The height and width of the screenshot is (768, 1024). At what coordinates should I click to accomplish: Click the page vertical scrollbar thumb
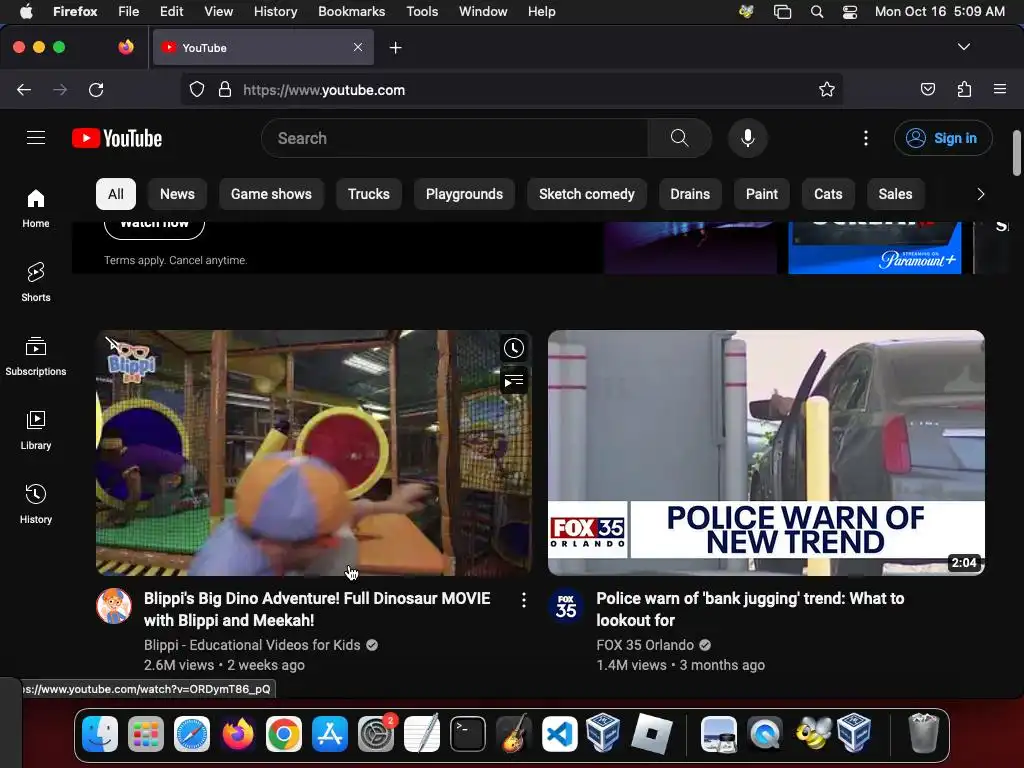[1017, 153]
